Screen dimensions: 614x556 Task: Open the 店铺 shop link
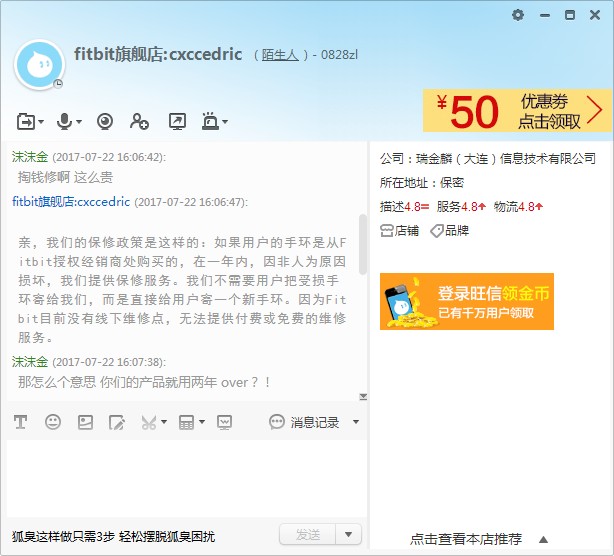tap(399, 231)
